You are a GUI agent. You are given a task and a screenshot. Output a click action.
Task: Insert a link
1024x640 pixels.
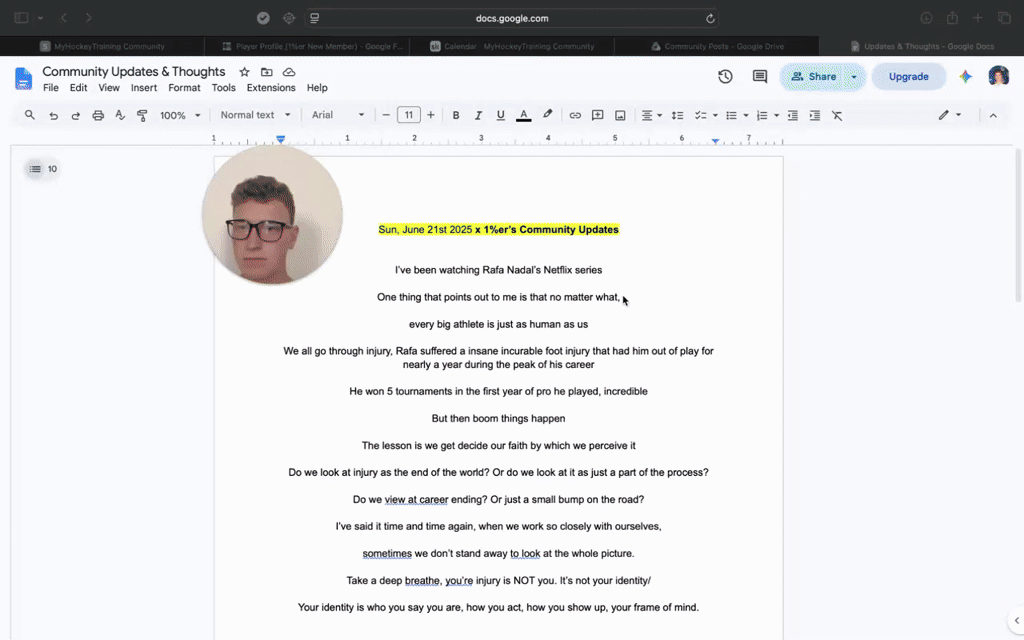pos(575,116)
